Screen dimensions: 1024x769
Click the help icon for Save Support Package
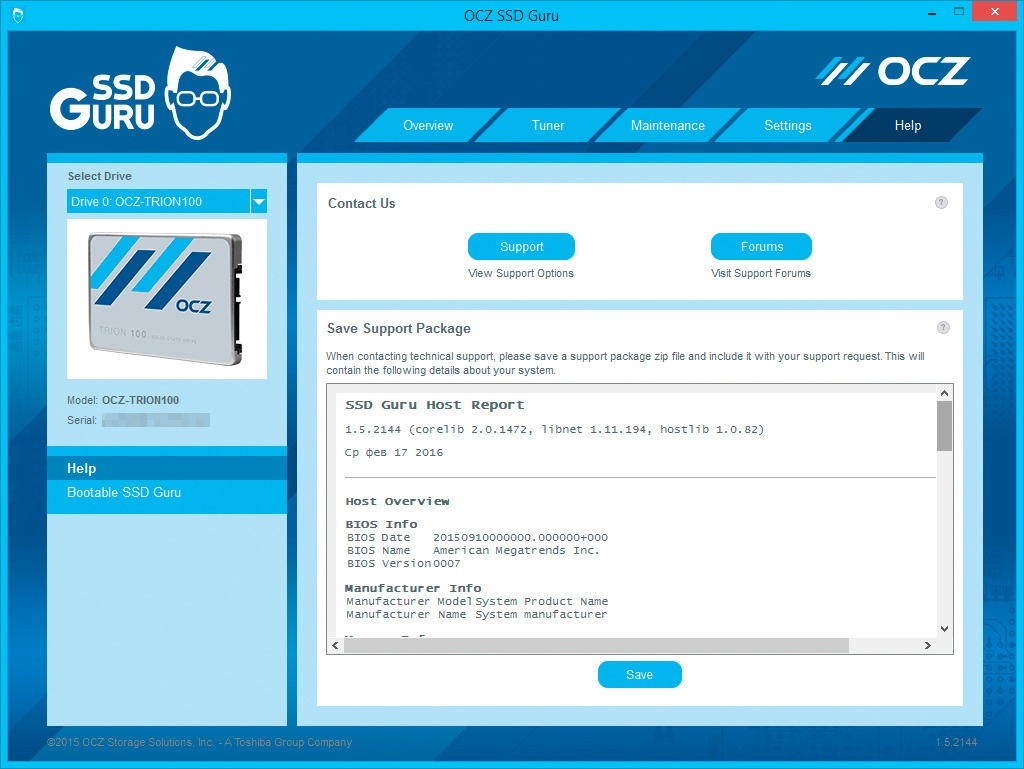pyautogui.click(x=941, y=327)
